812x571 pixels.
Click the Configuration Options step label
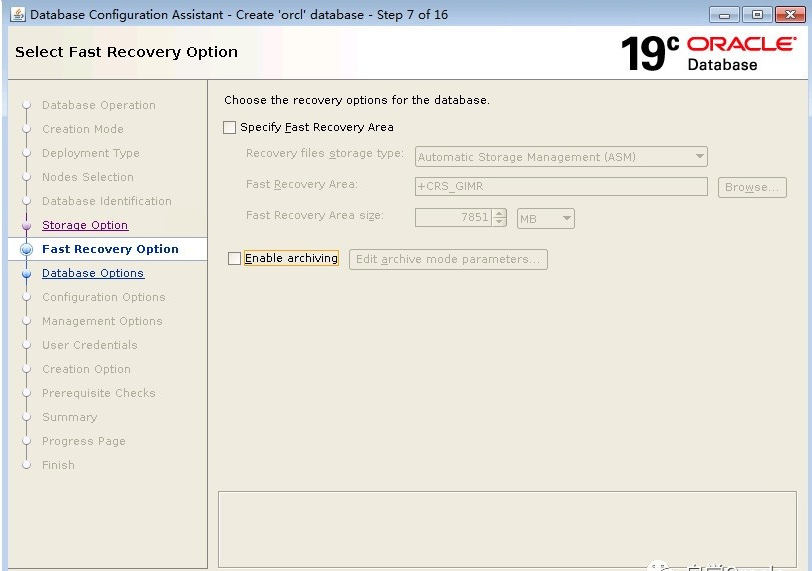[x=104, y=297]
